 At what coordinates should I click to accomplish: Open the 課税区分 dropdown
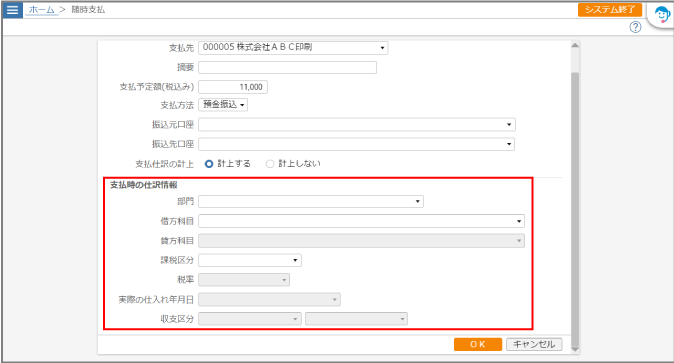[x=250, y=260]
